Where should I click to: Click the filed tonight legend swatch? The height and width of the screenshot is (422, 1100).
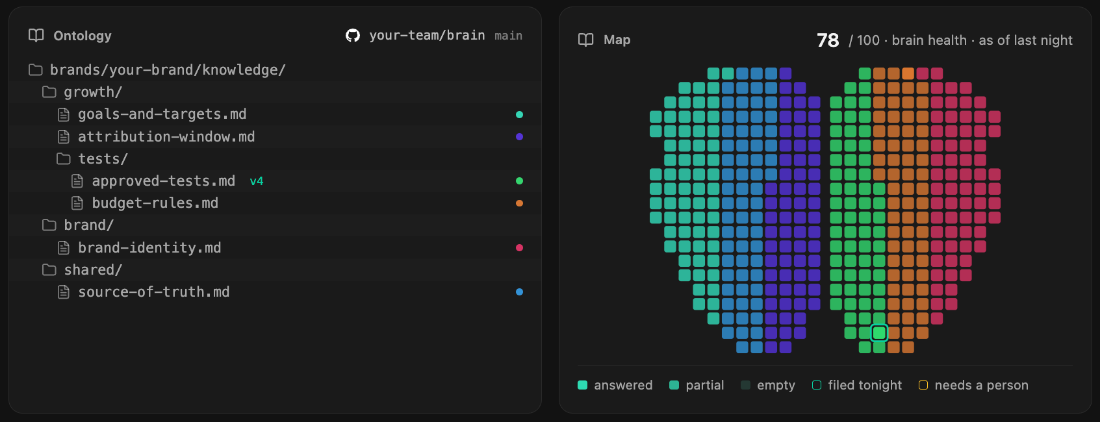pyautogui.click(x=816, y=385)
